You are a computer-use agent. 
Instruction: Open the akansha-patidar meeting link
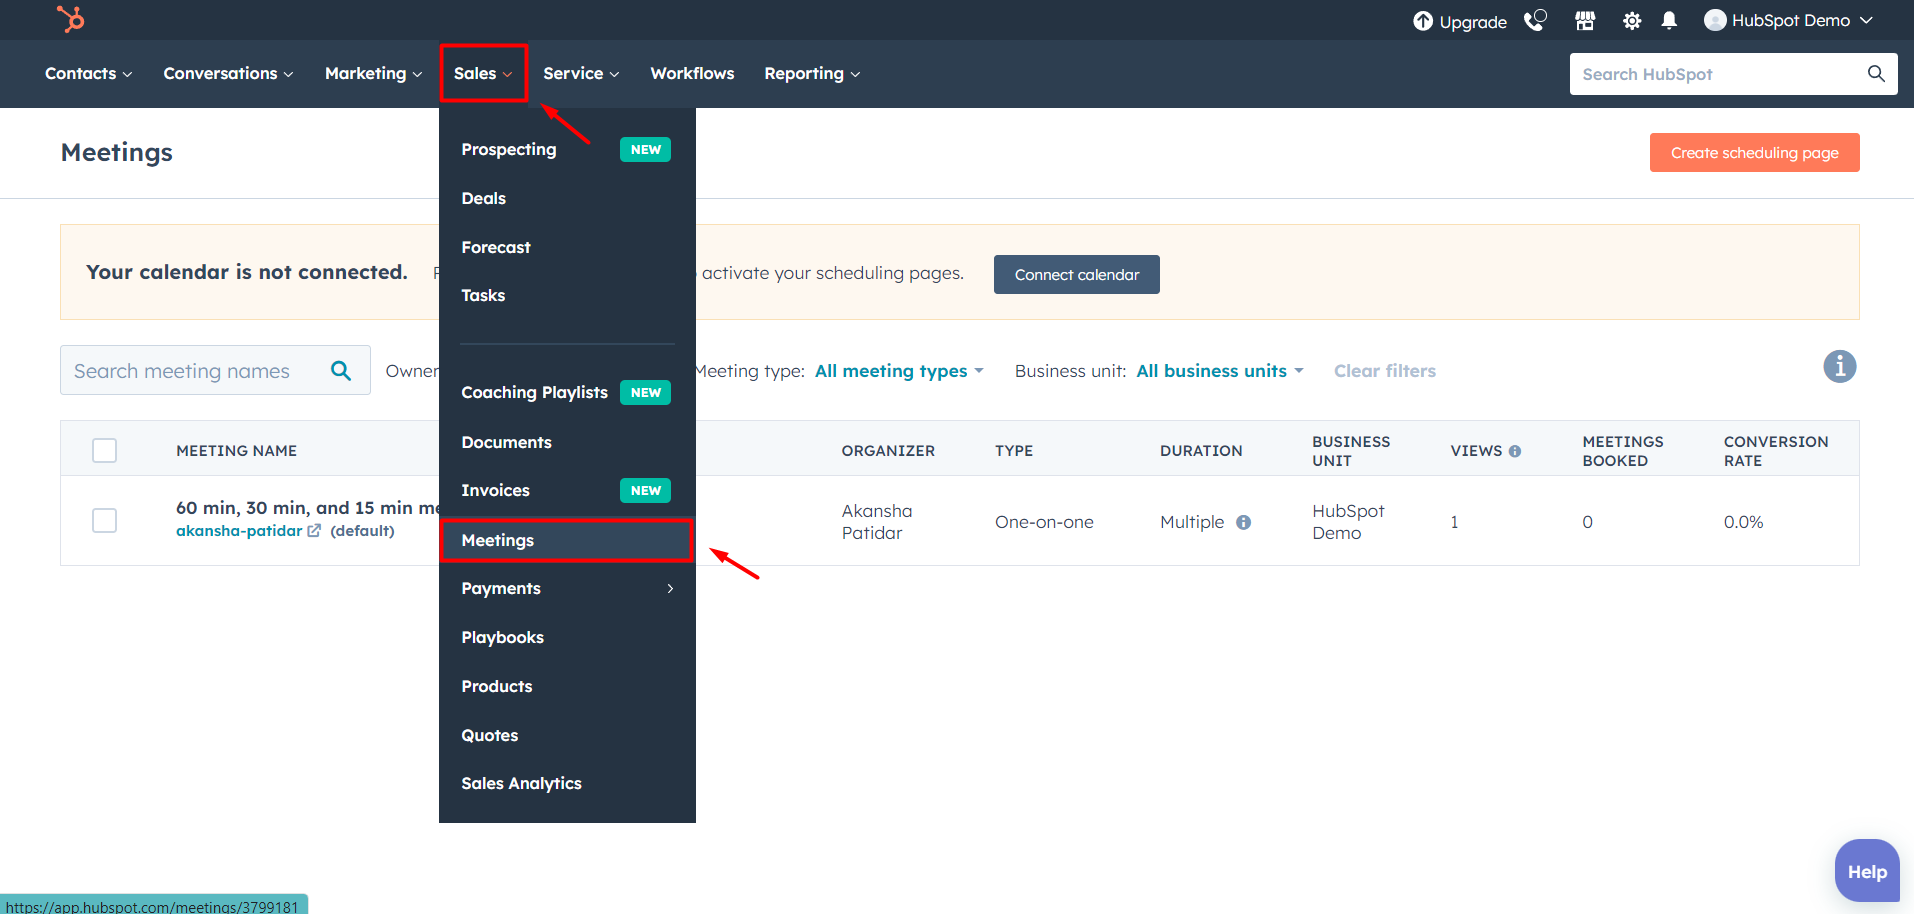[x=239, y=531]
